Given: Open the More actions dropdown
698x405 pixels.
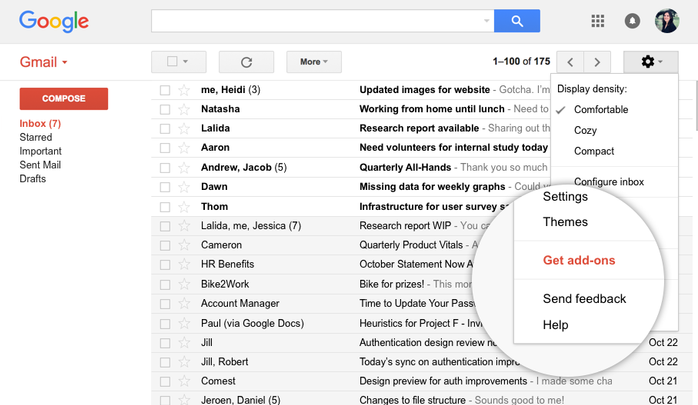Looking at the screenshot, I should 314,62.
